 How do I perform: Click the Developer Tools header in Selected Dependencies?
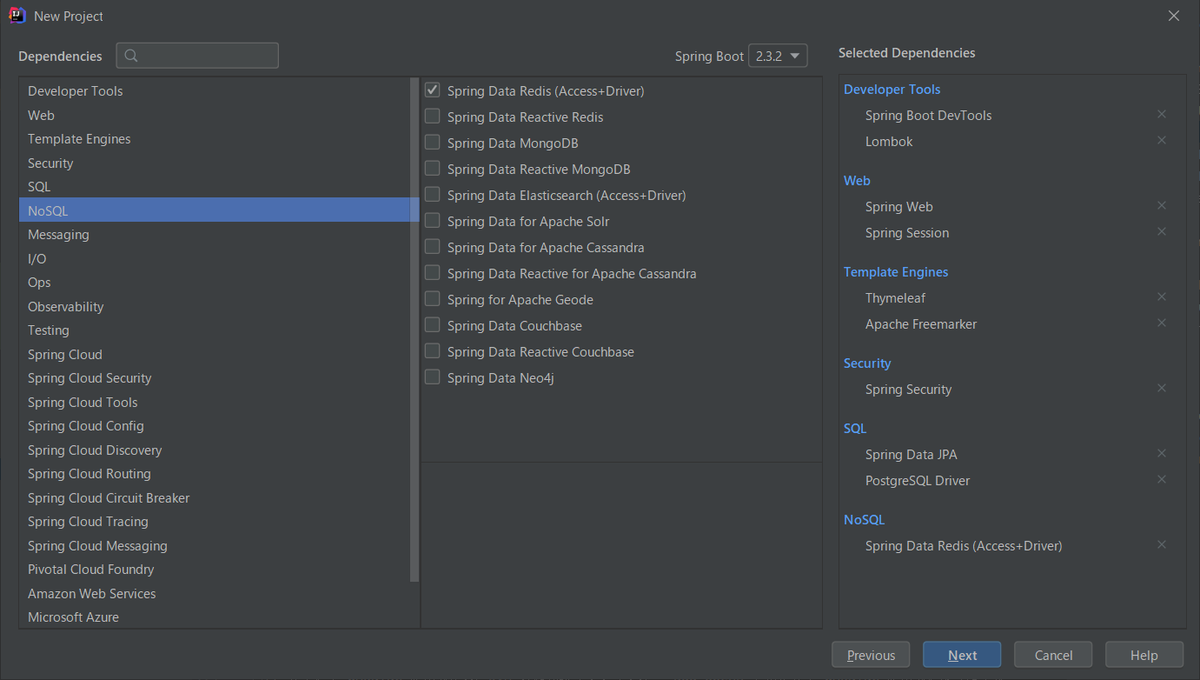(x=892, y=89)
